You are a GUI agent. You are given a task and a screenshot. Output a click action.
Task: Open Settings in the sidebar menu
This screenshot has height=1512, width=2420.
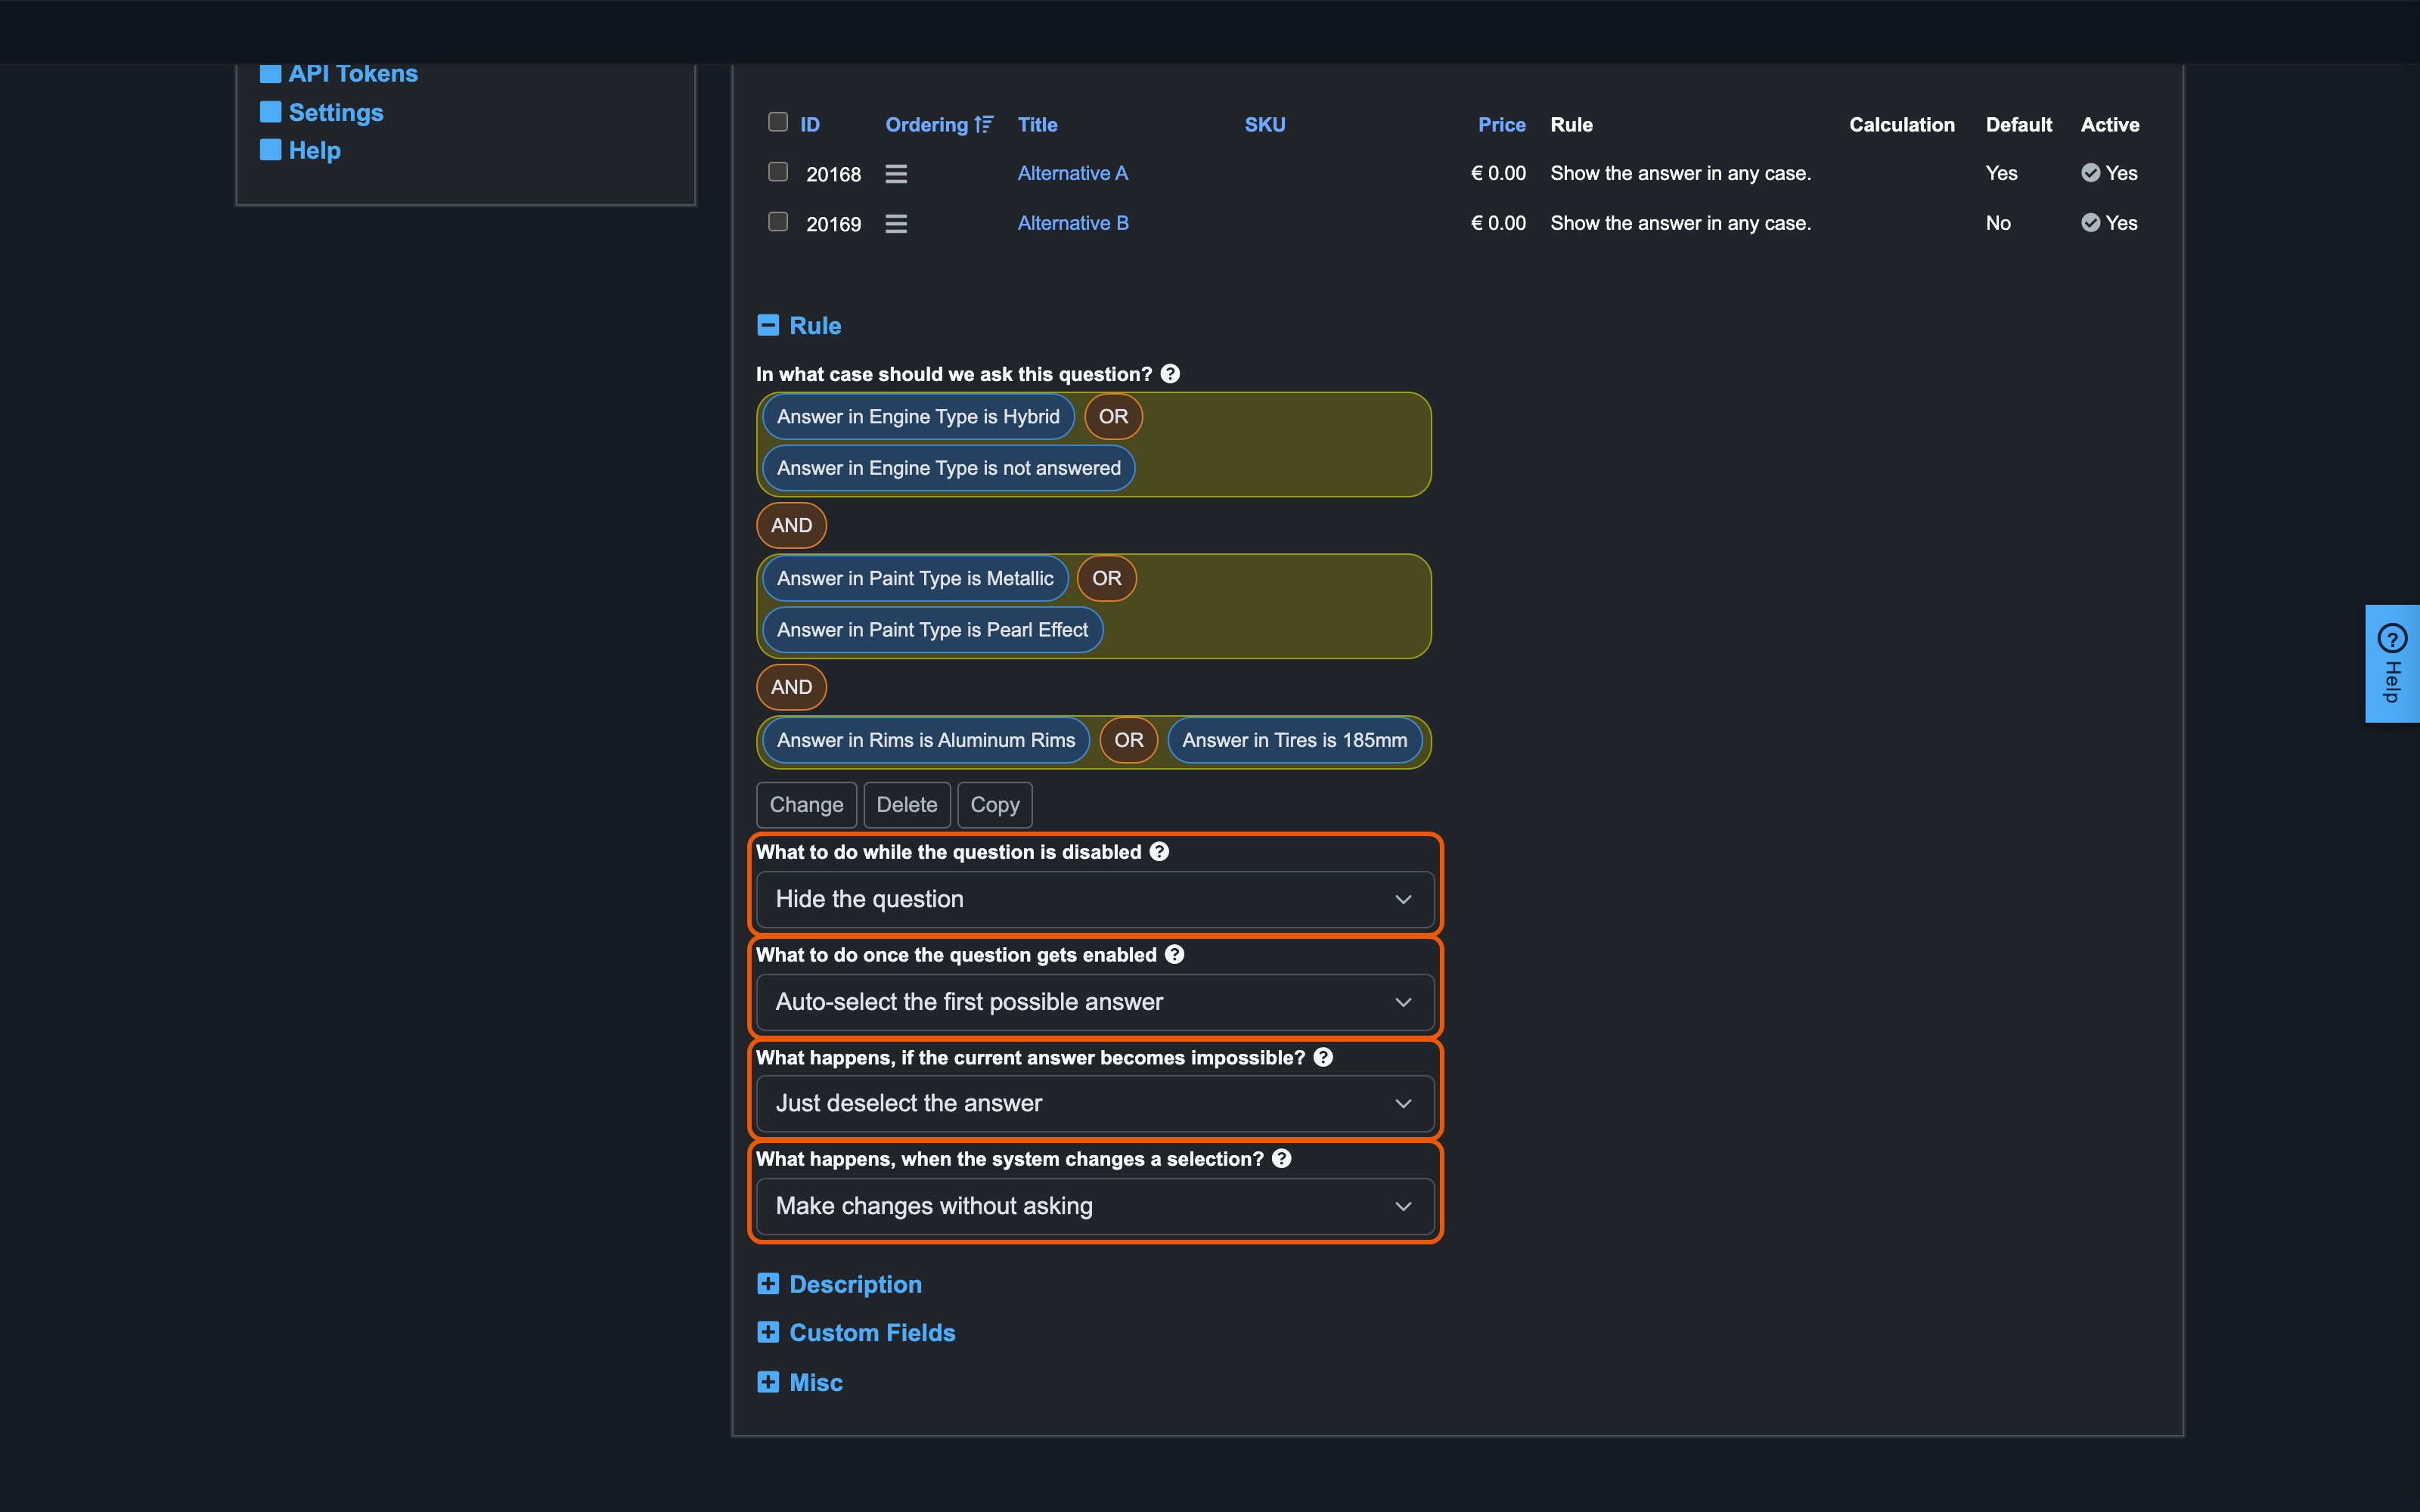pyautogui.click(x=336, y=112)
